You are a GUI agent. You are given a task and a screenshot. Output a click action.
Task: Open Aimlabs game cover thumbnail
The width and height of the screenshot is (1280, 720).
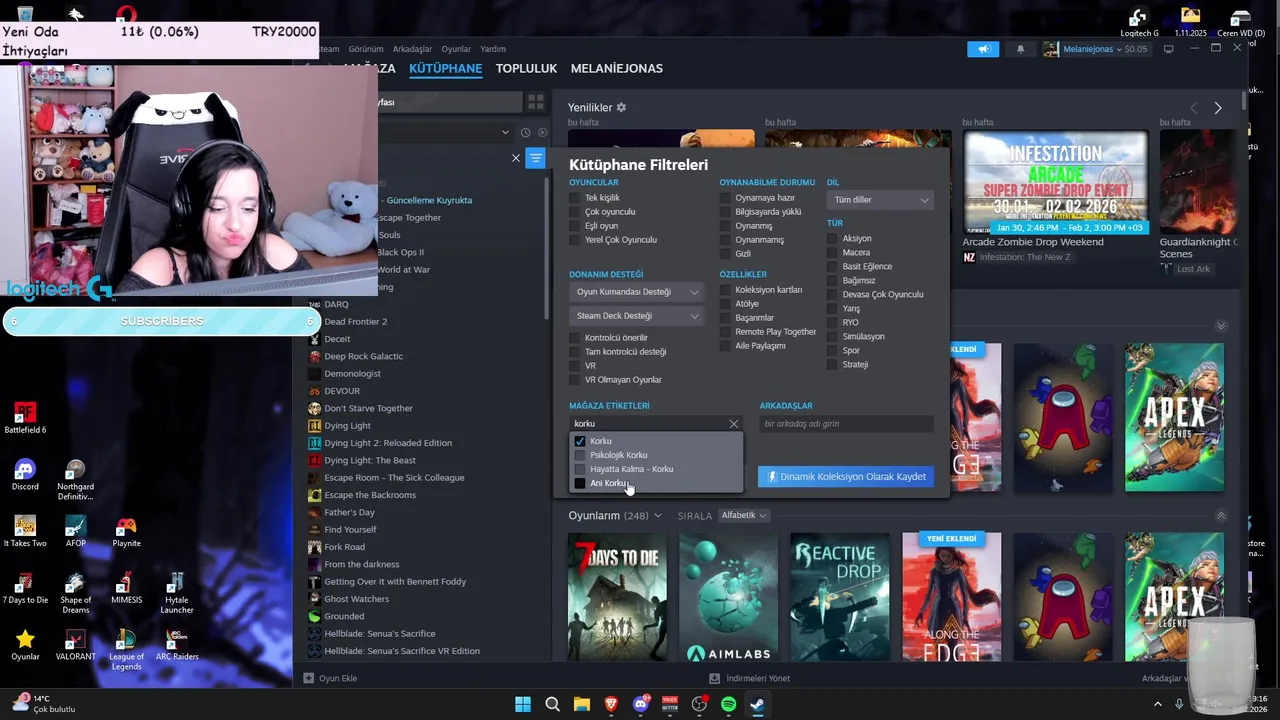(728, 597)
